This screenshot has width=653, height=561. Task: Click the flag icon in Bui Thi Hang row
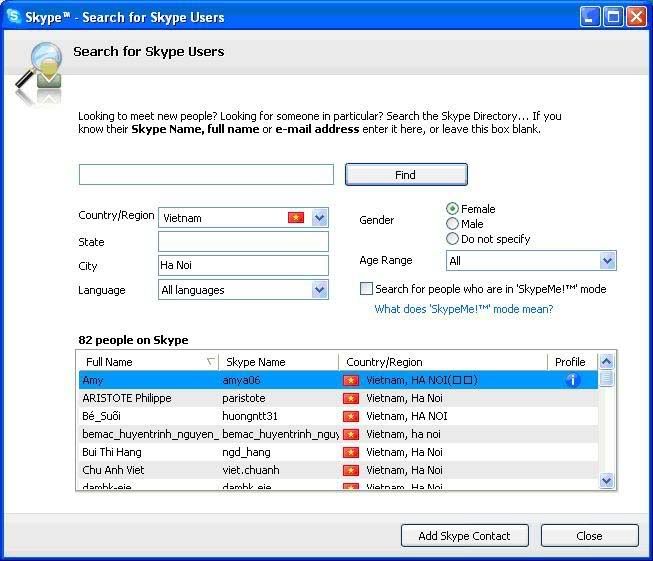click(x=351, y=452)
